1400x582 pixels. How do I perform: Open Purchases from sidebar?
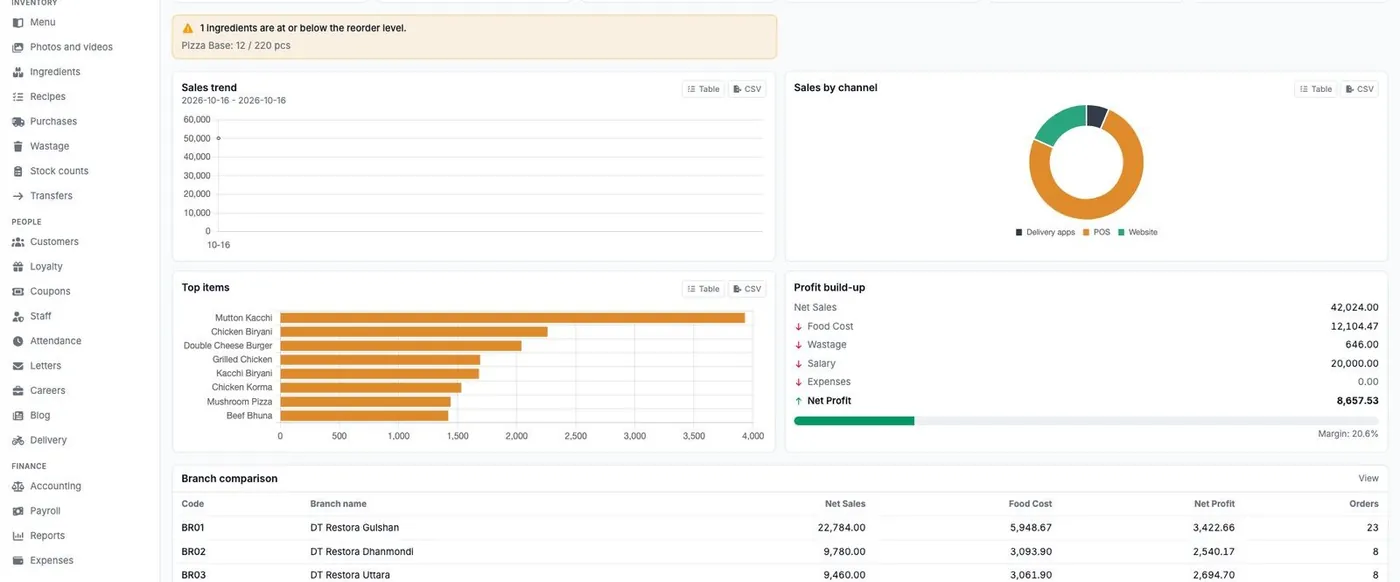click(x=53, y=121)
